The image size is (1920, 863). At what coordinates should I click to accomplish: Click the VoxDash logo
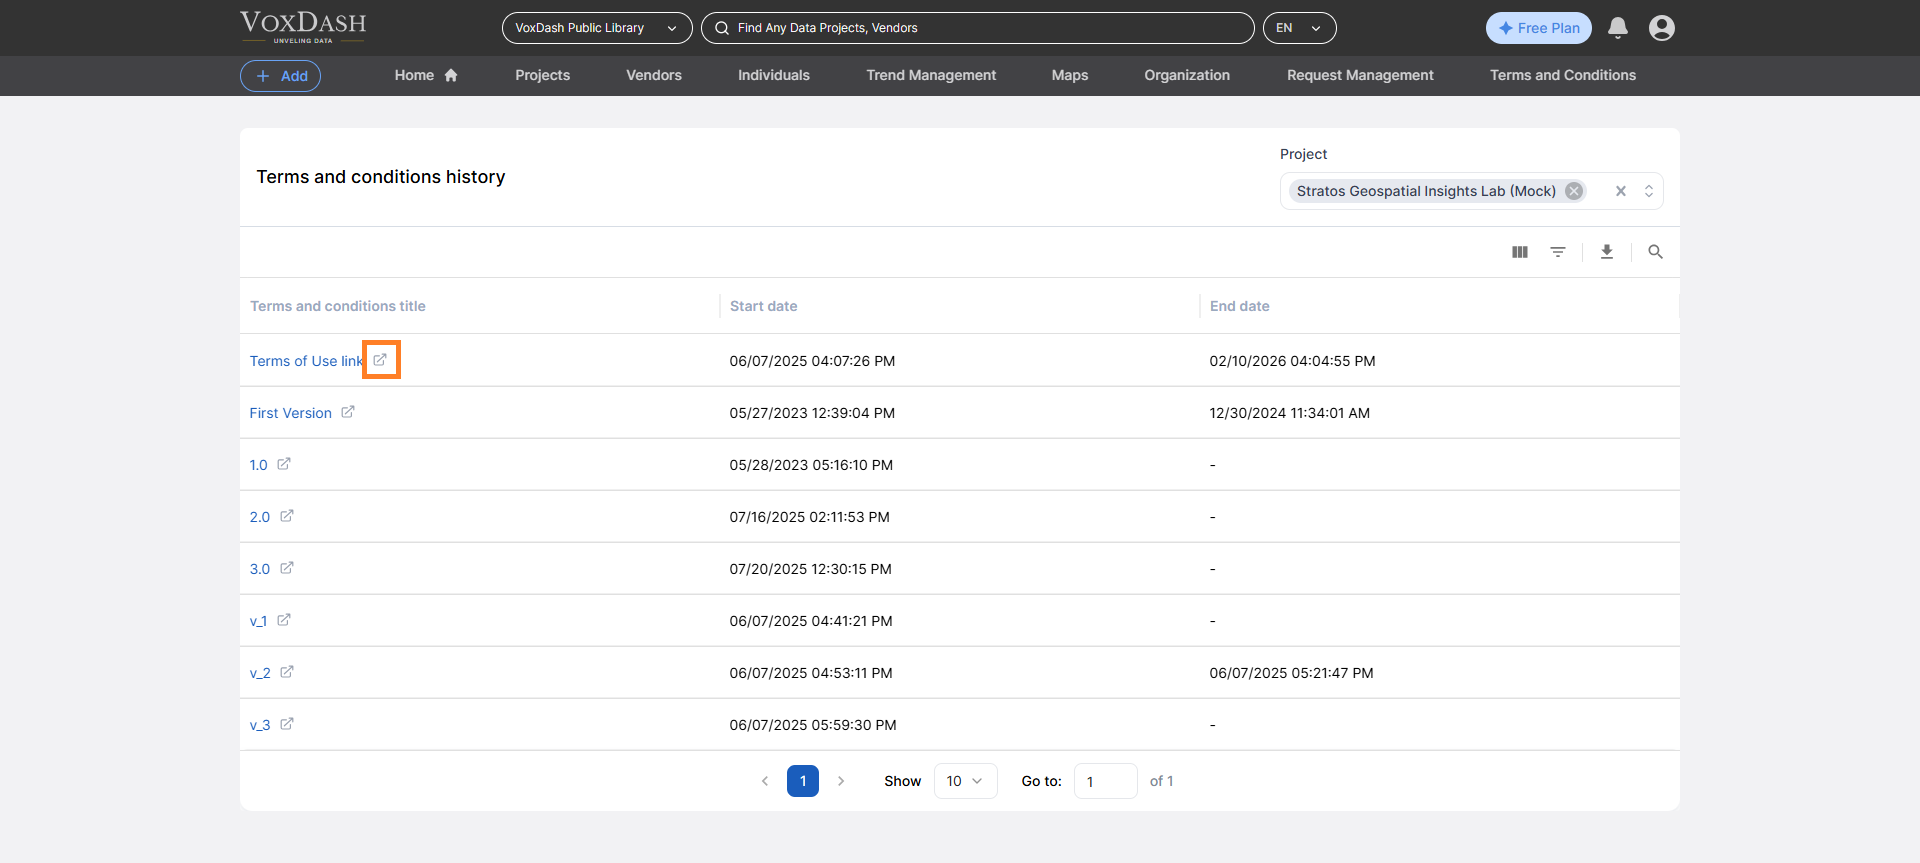(303, 27)
